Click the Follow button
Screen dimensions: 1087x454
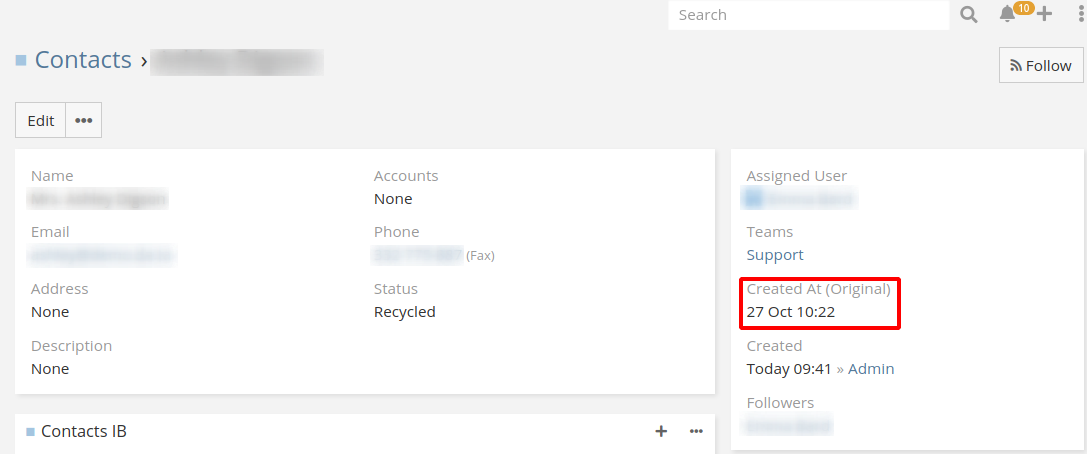click(1041, 65)
